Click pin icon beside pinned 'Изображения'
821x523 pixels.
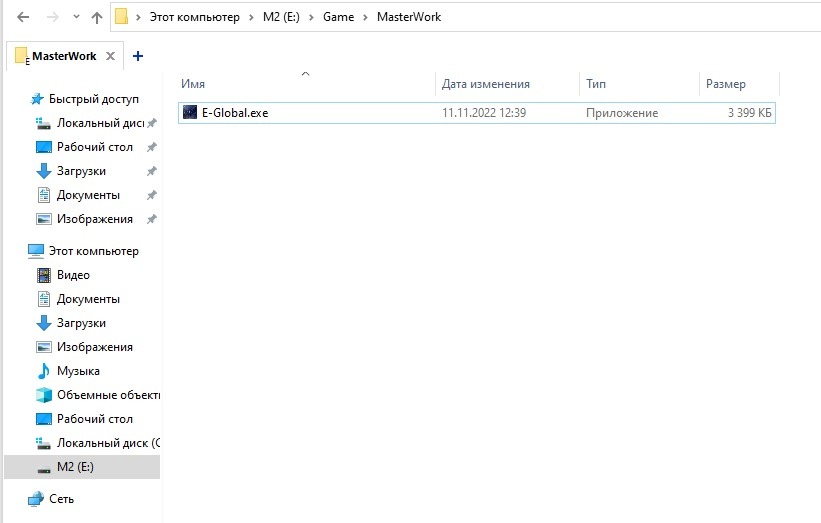(x=152, y=219)
